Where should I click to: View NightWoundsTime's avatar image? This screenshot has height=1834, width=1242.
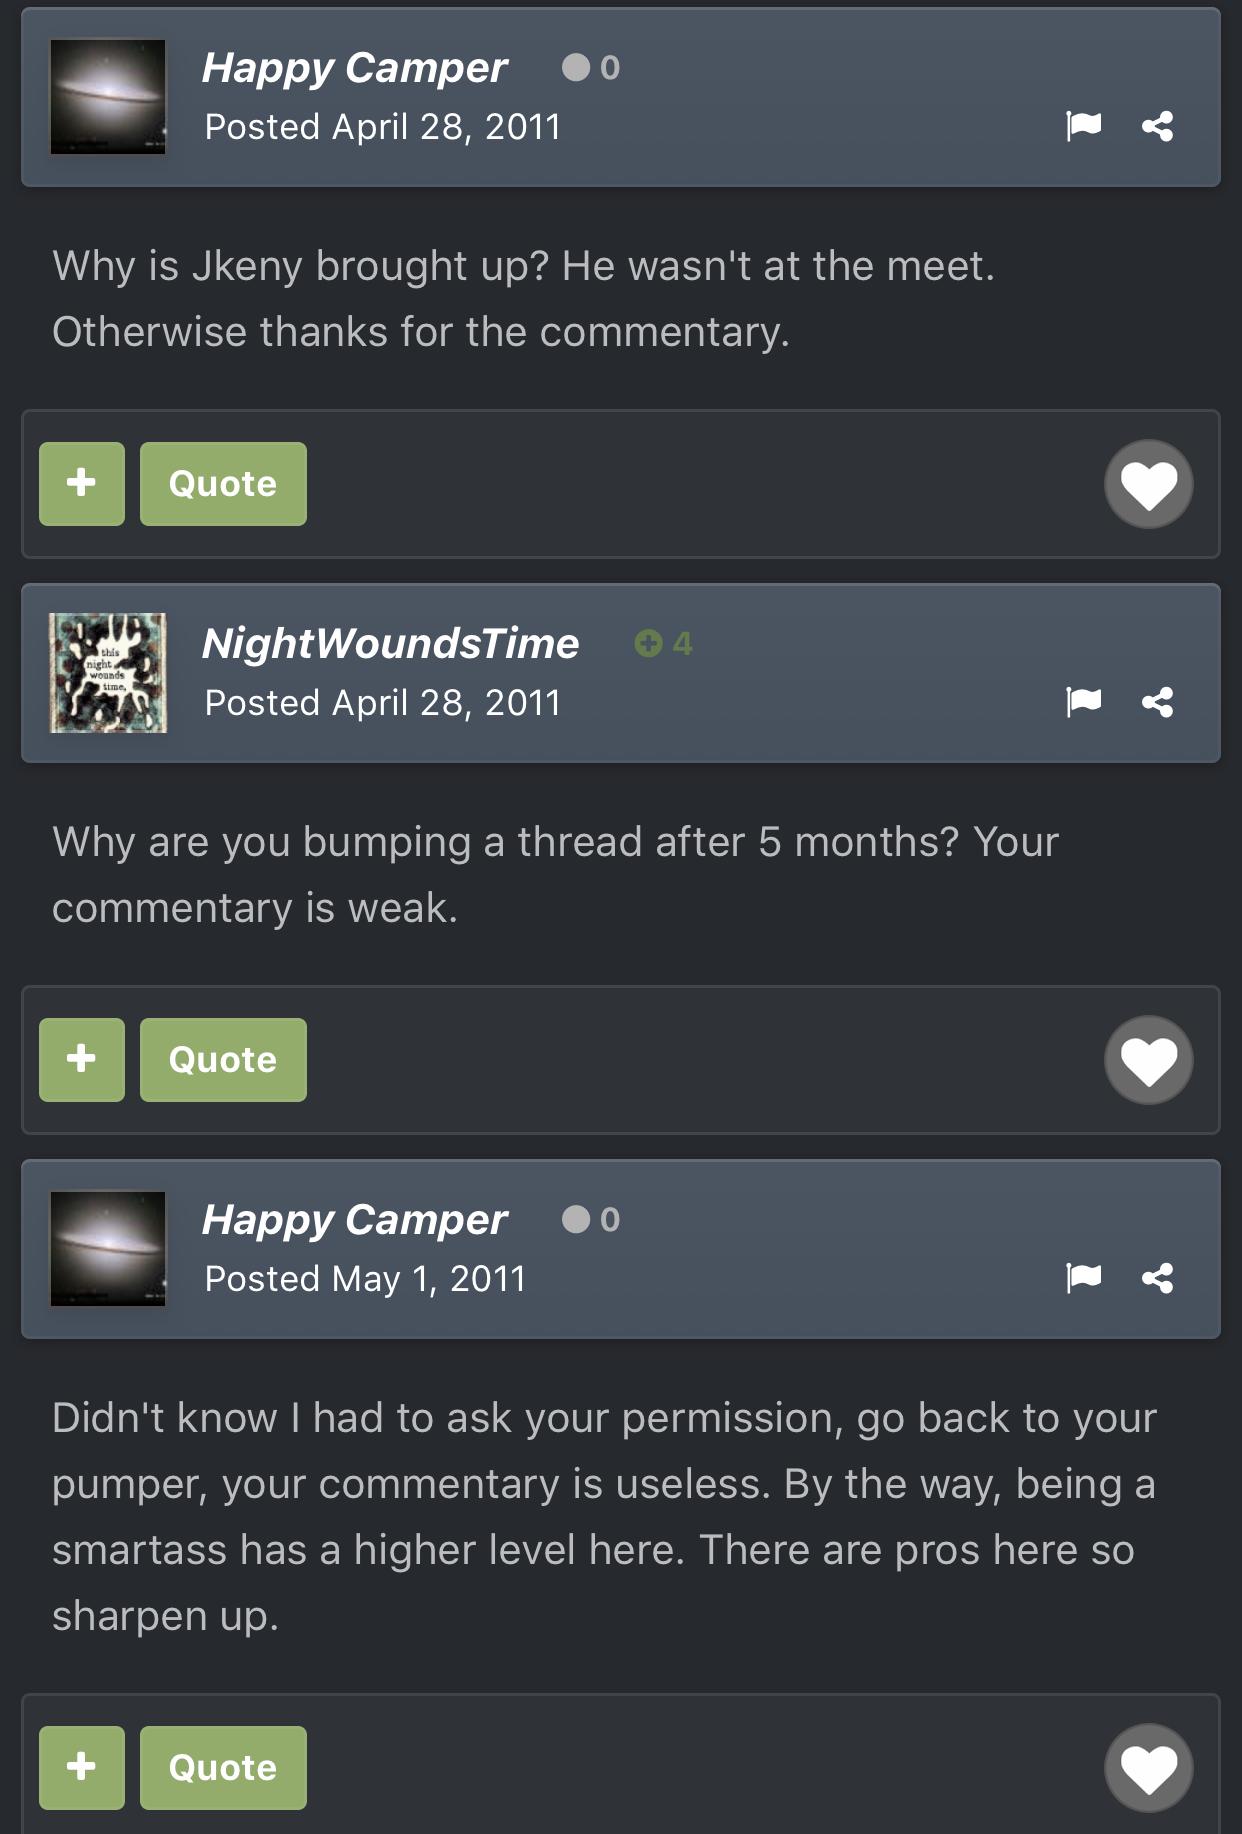click(108, 673)
